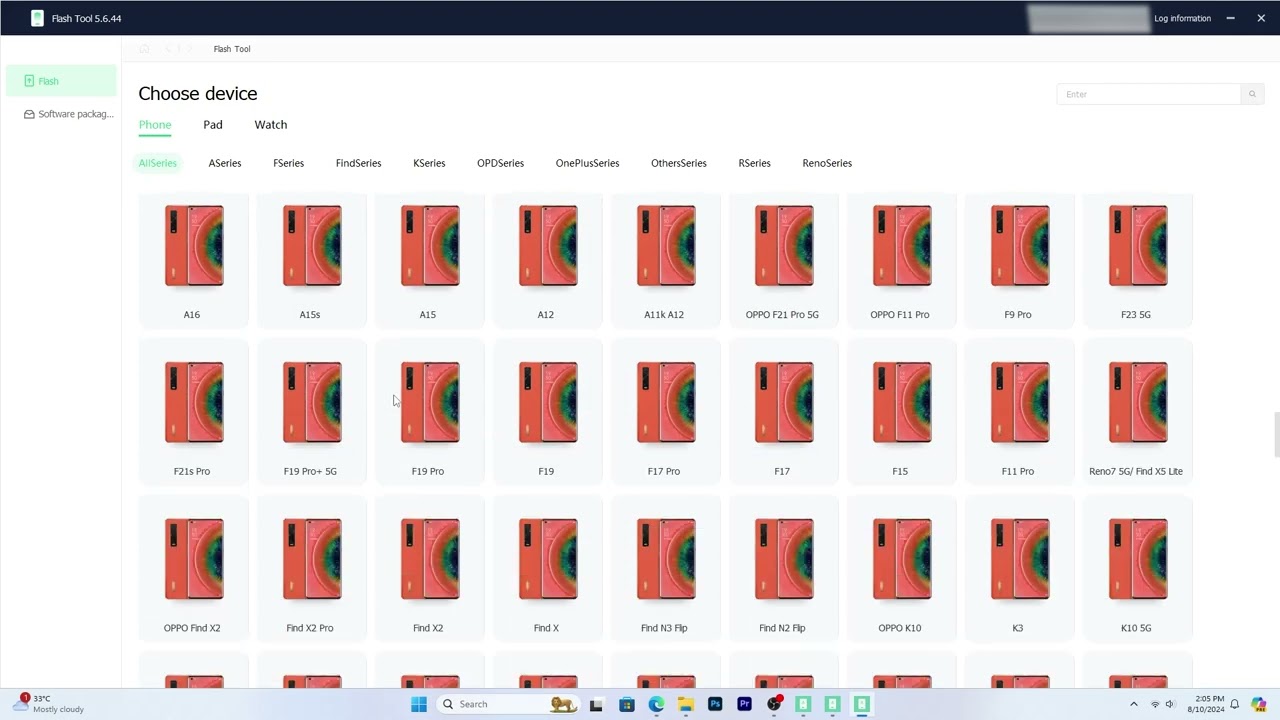
Task: Open the recorder app with red dot
Action: [x=774, y=704]
